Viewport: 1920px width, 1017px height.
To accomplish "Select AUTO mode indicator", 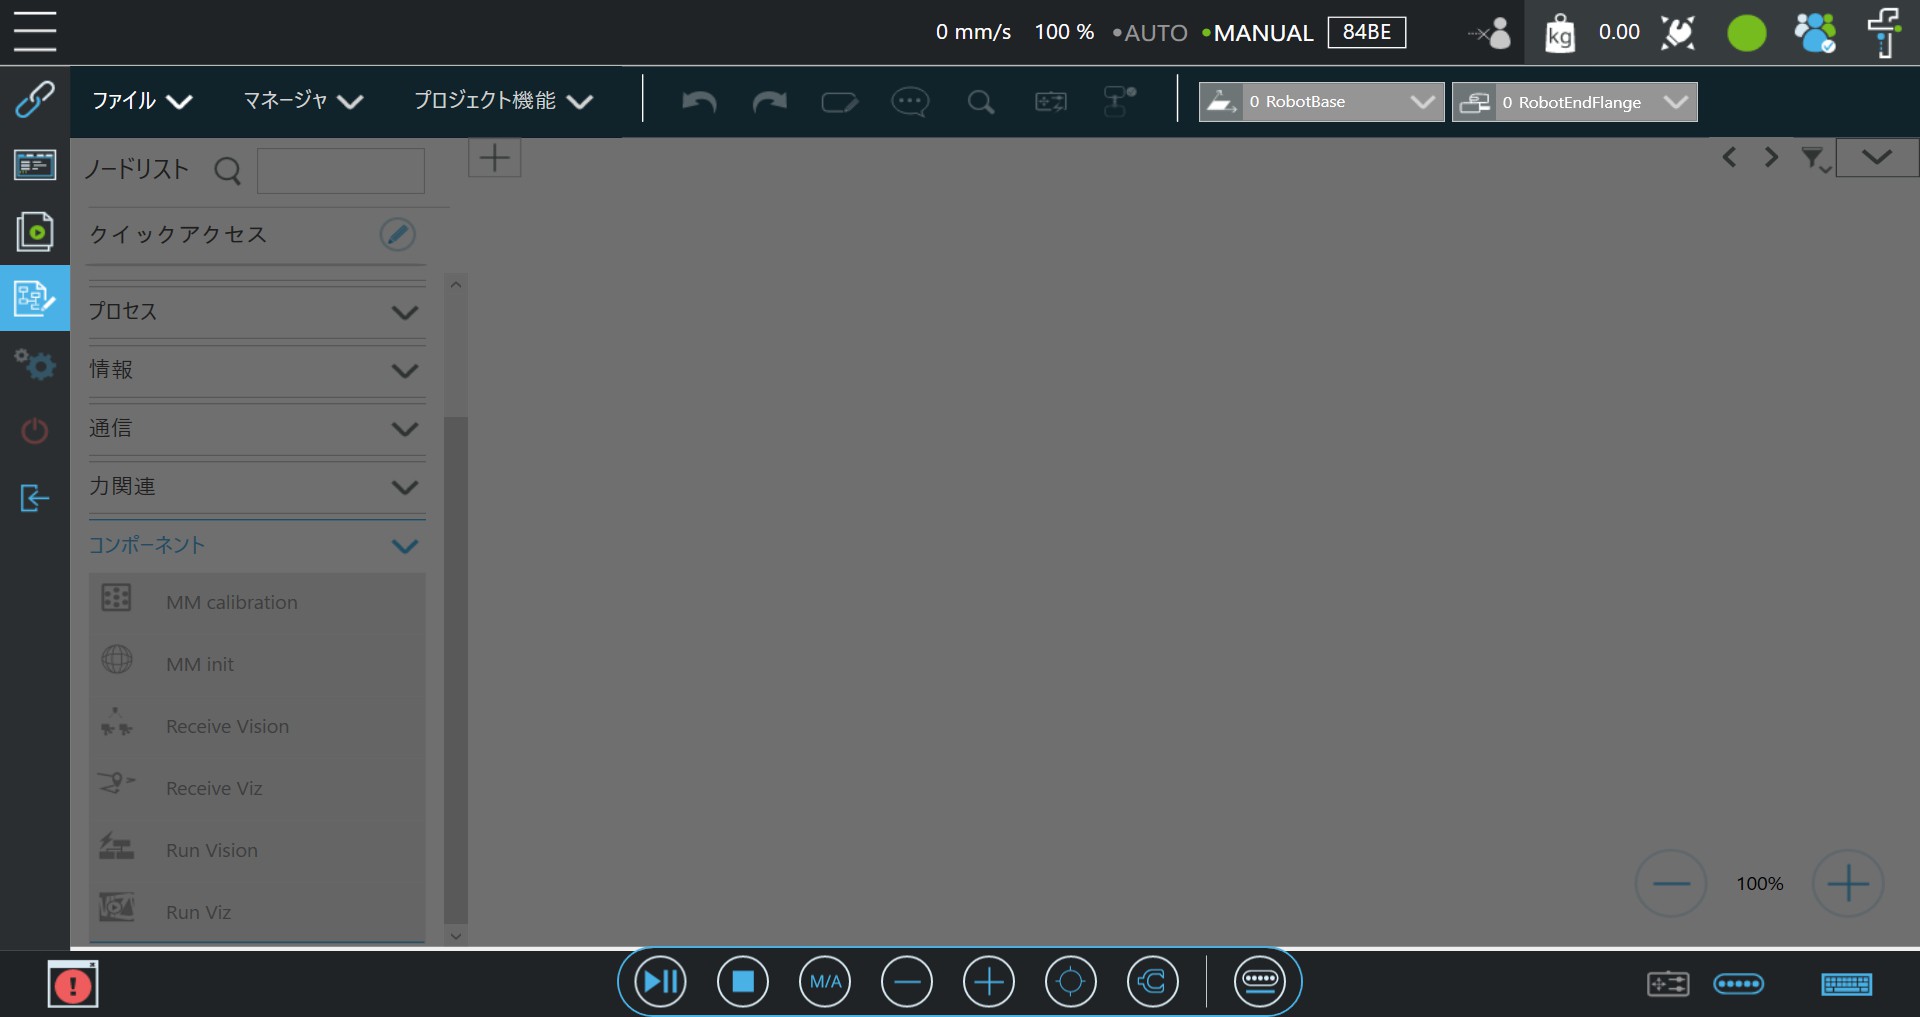I will click(1150, 33).
